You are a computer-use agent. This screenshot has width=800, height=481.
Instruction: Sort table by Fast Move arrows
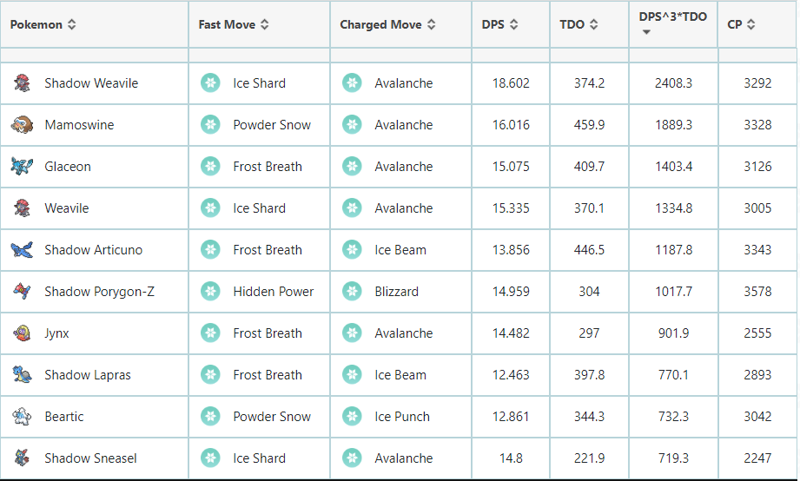pyautogui.click(x=264, y=24)
